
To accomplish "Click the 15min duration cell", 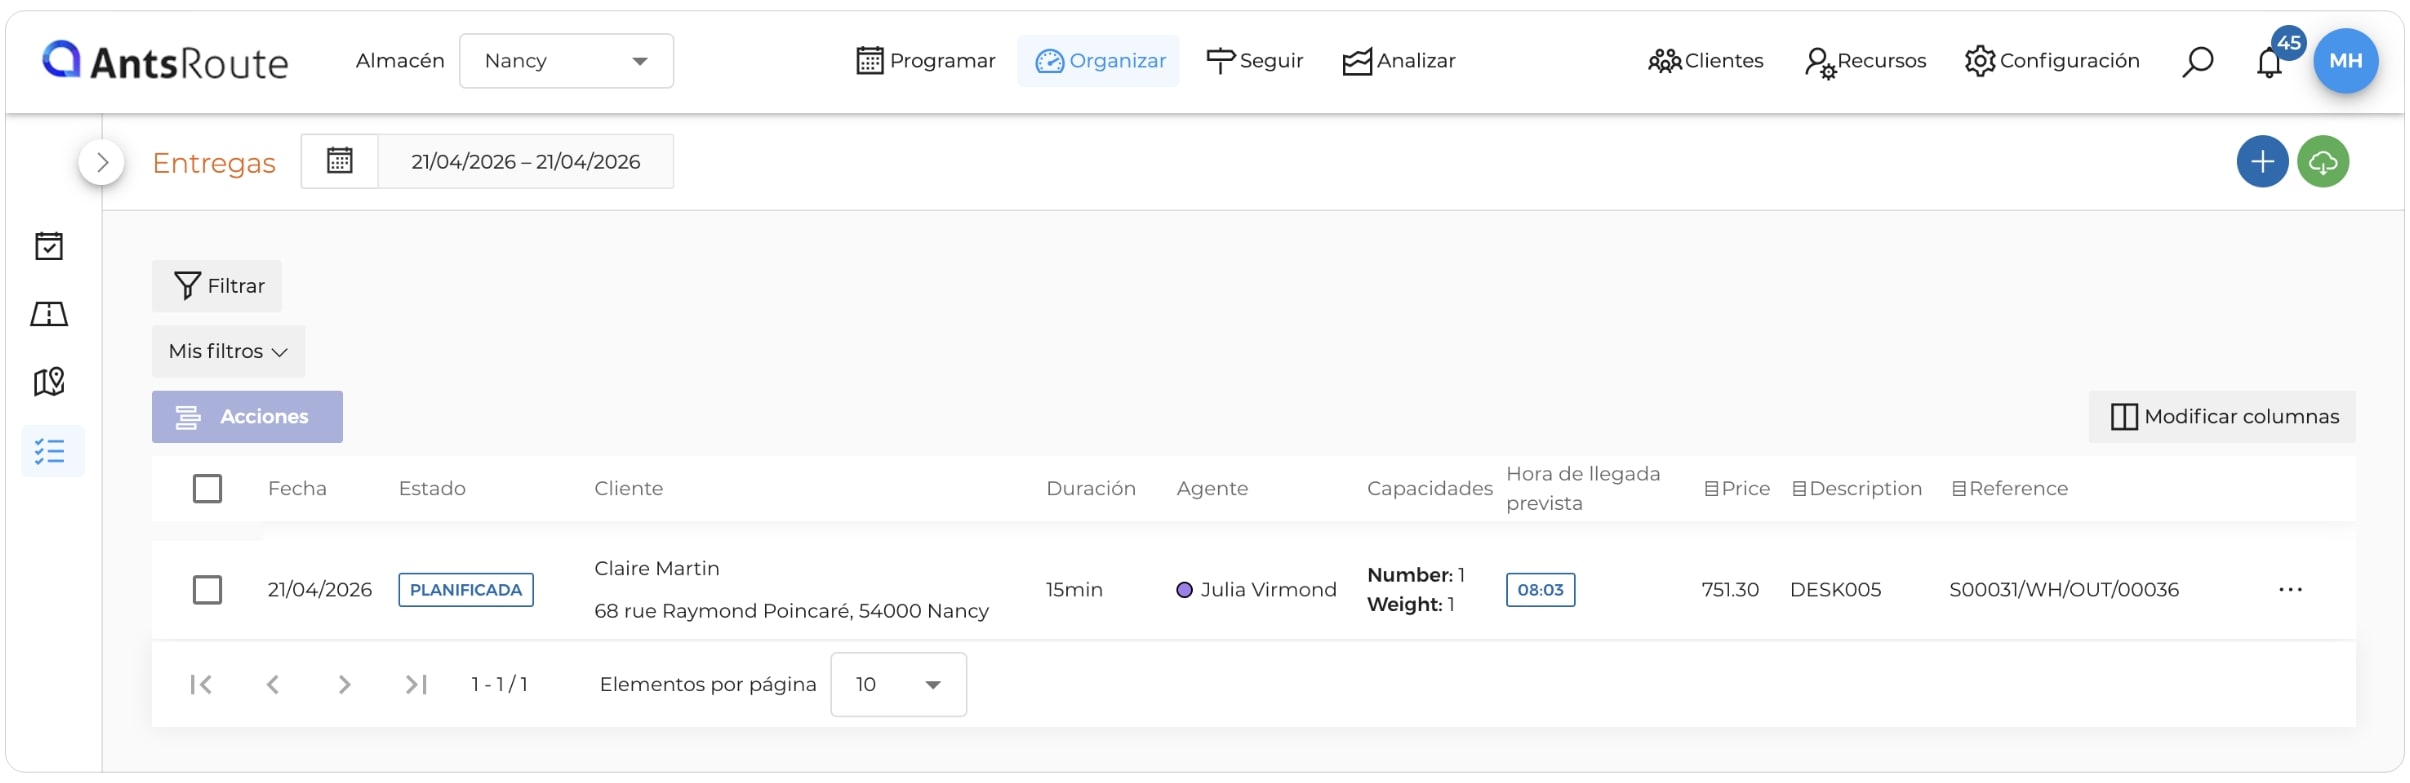I will tap(1074, 590).
